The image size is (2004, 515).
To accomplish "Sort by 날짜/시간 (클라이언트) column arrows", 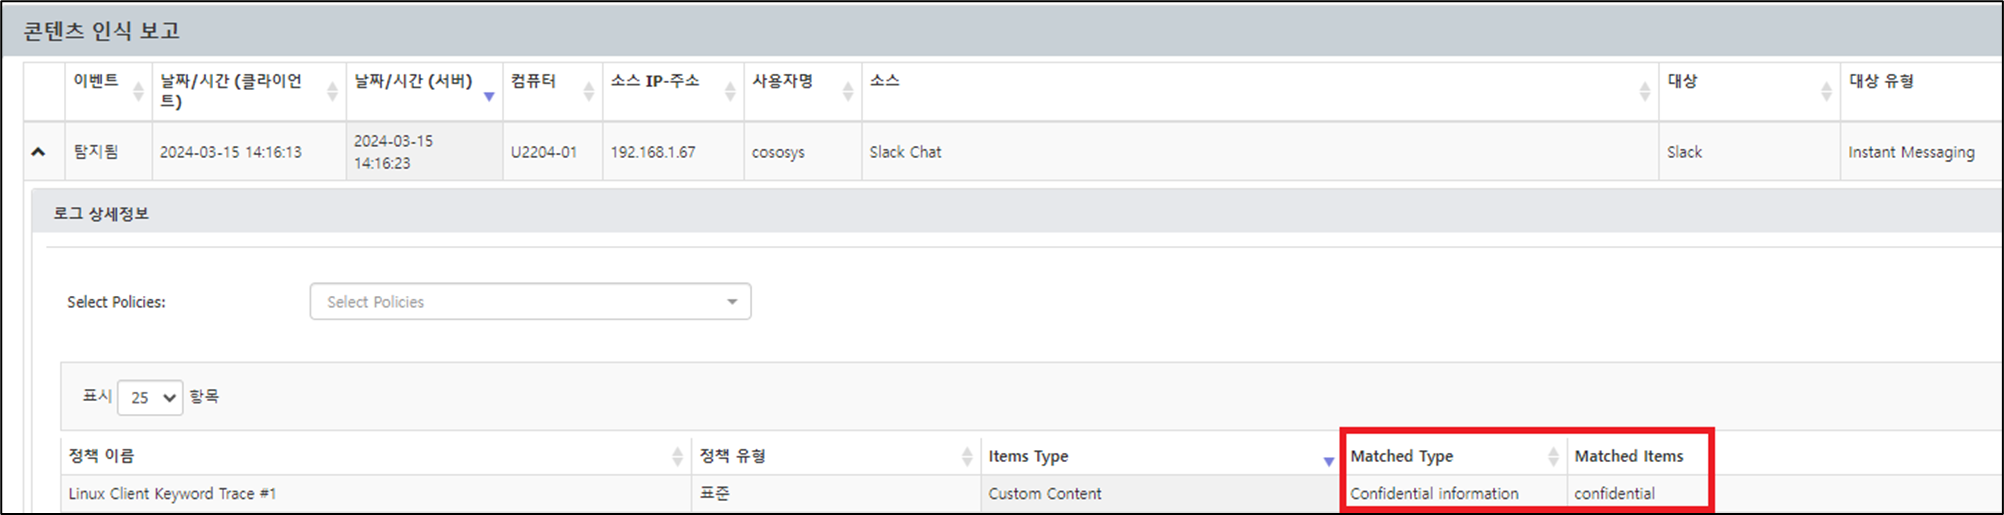I will [332, 91].
